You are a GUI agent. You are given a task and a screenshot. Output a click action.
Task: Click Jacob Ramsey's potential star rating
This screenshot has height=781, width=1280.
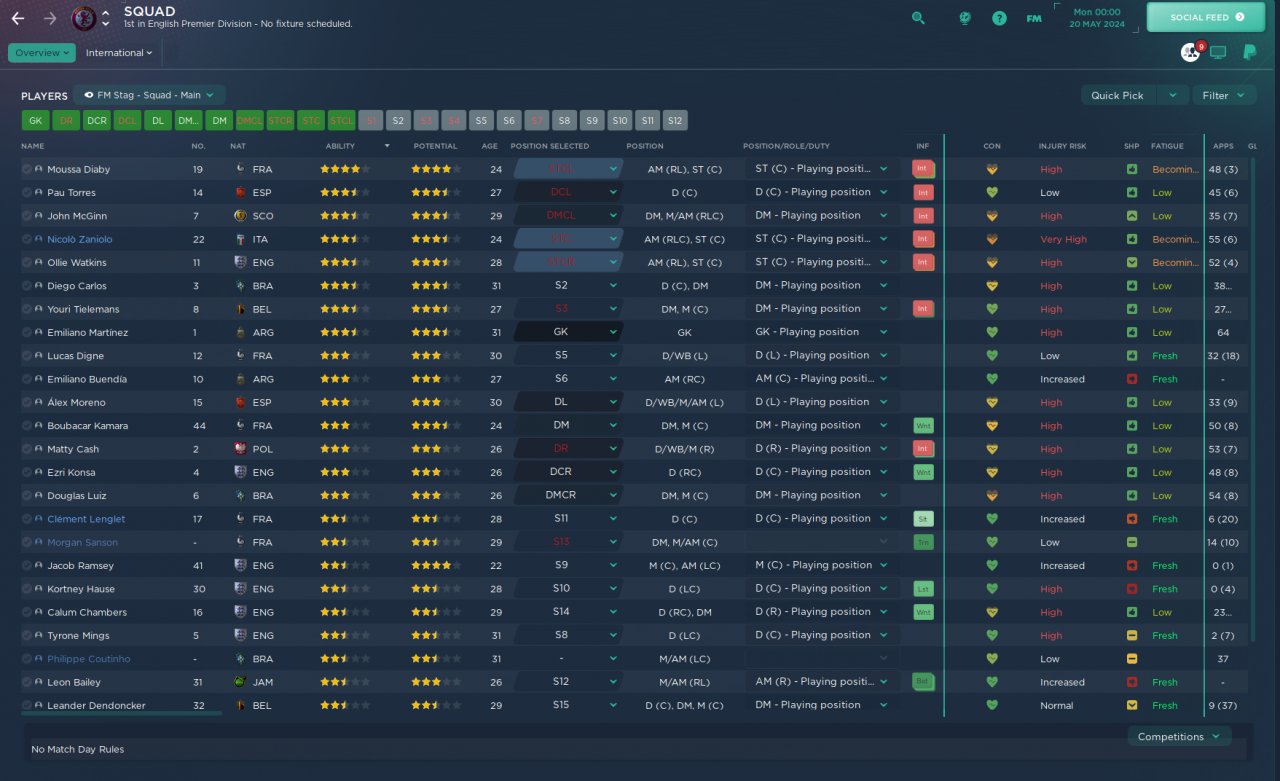point(436,565)
